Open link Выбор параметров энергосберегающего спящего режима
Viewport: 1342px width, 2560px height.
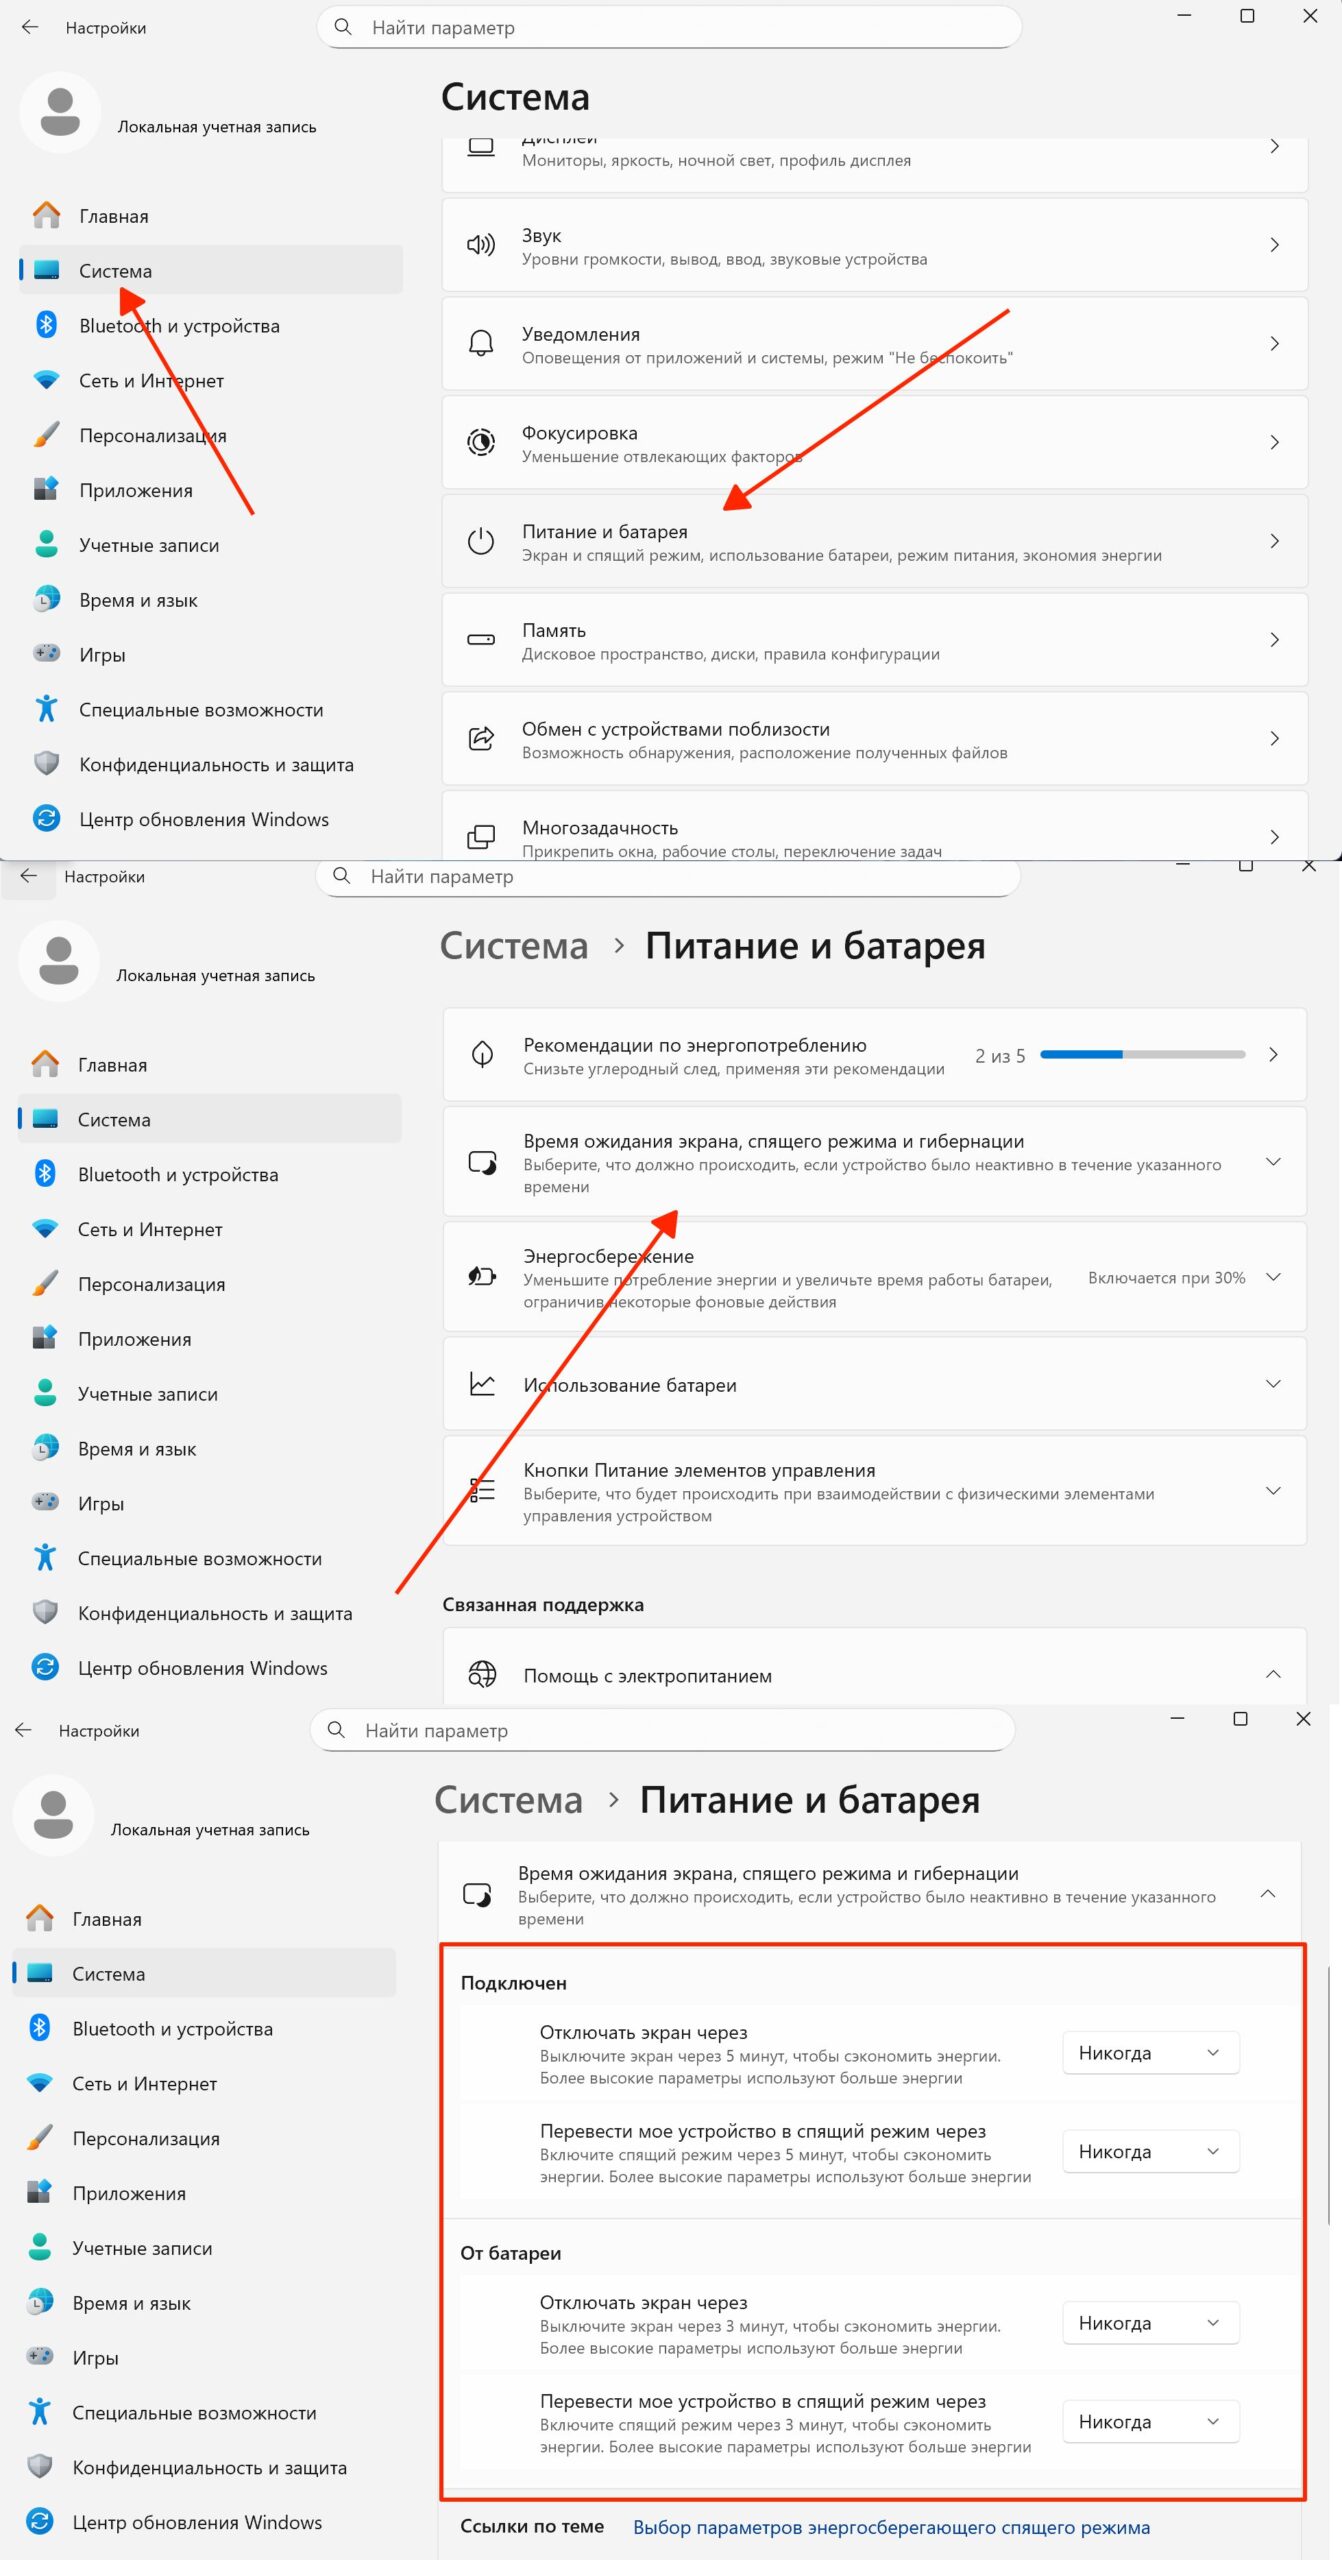[892, 2527]
